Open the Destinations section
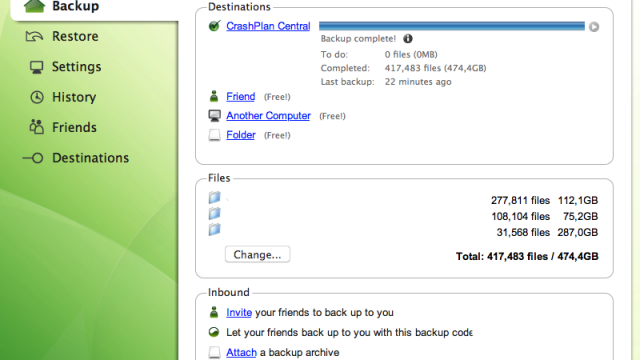The height and width of the screenshot is (360, 640). pos(91,158)
